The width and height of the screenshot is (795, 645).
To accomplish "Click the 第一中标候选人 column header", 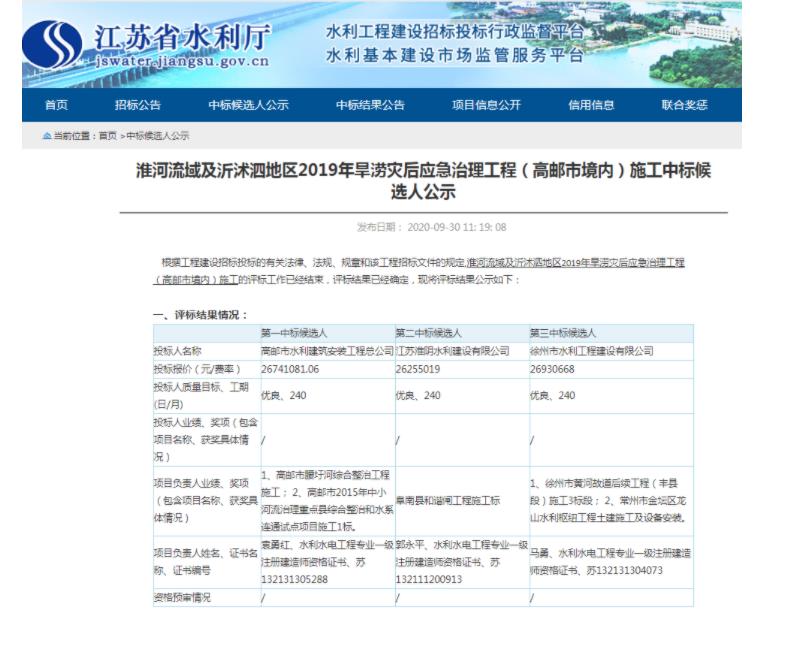I will click(294, 332).
